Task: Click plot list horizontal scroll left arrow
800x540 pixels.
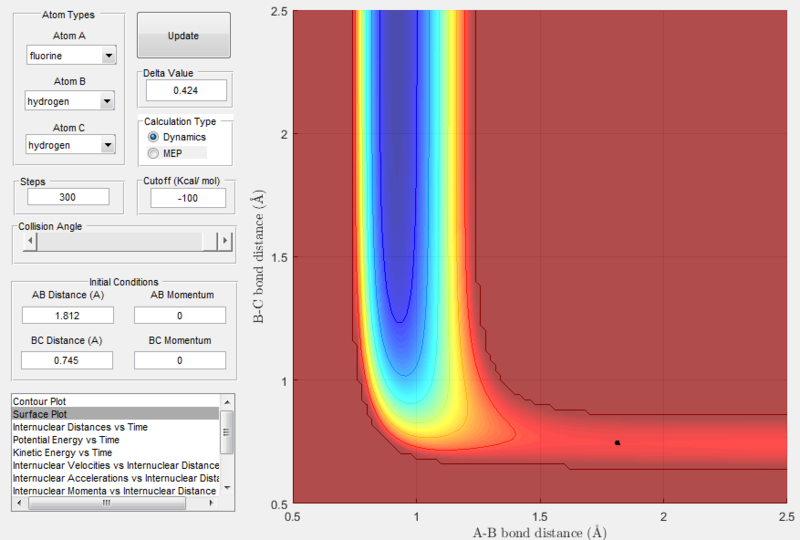Action: pos(19,503)
